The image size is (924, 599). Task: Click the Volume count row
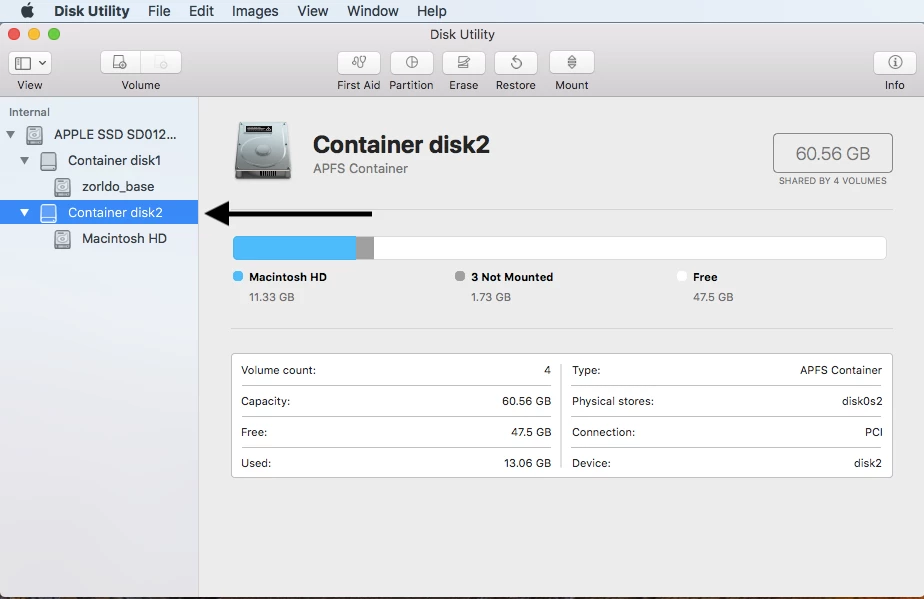tap(396, 370)
